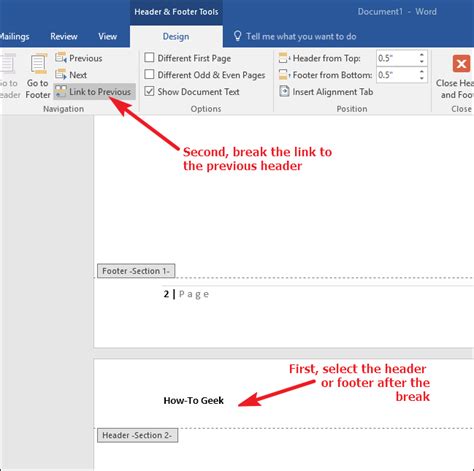
Task: Increase Header from Top value
Action: (x=422, y=55)
